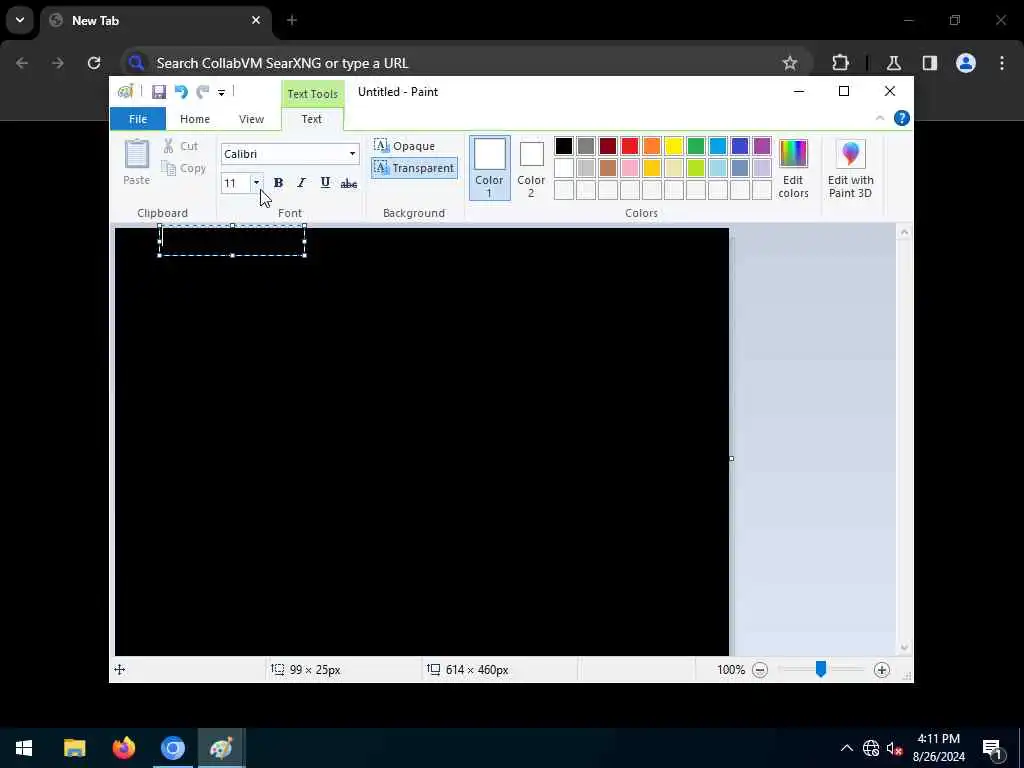
Task: Reload the Chrome page
Action: coord(94,63)
